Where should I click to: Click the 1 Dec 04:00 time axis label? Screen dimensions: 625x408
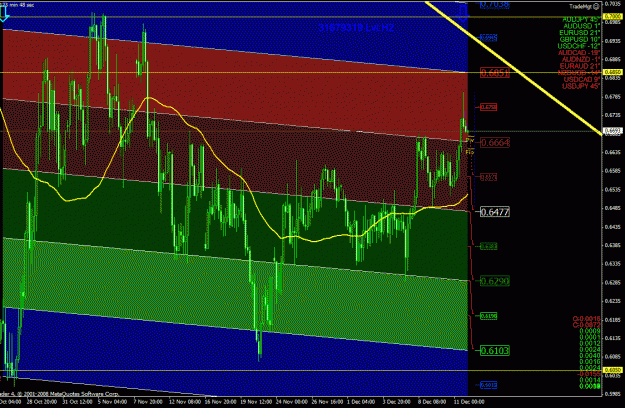pyautogui.click(x=361, y=402)
